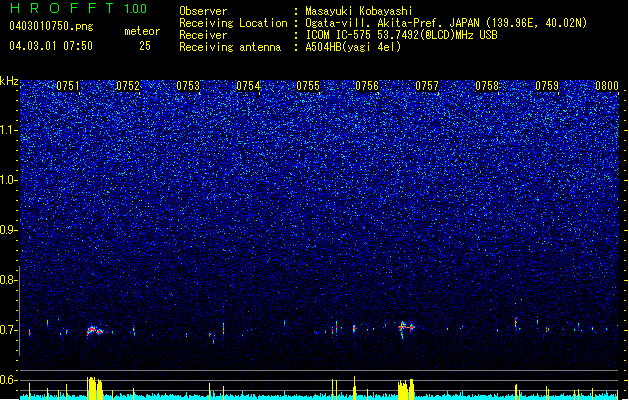Click the Observer label
Image resolution: width=629 pixels, height=400 pixels.
point(203,11)
